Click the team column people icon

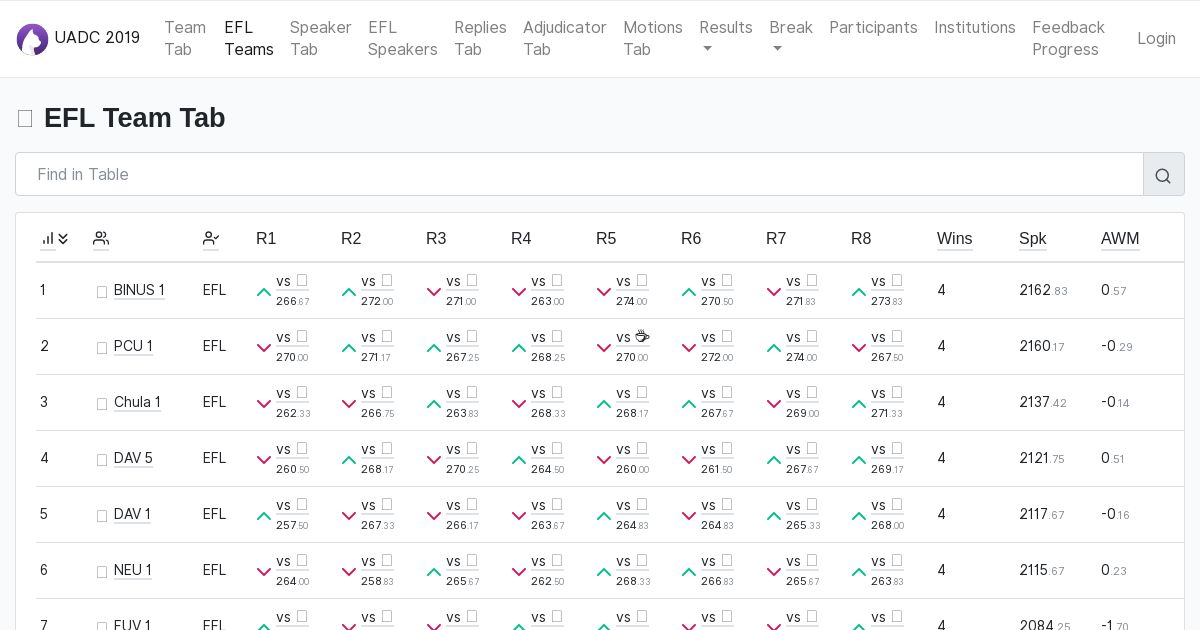pos(101,239)
